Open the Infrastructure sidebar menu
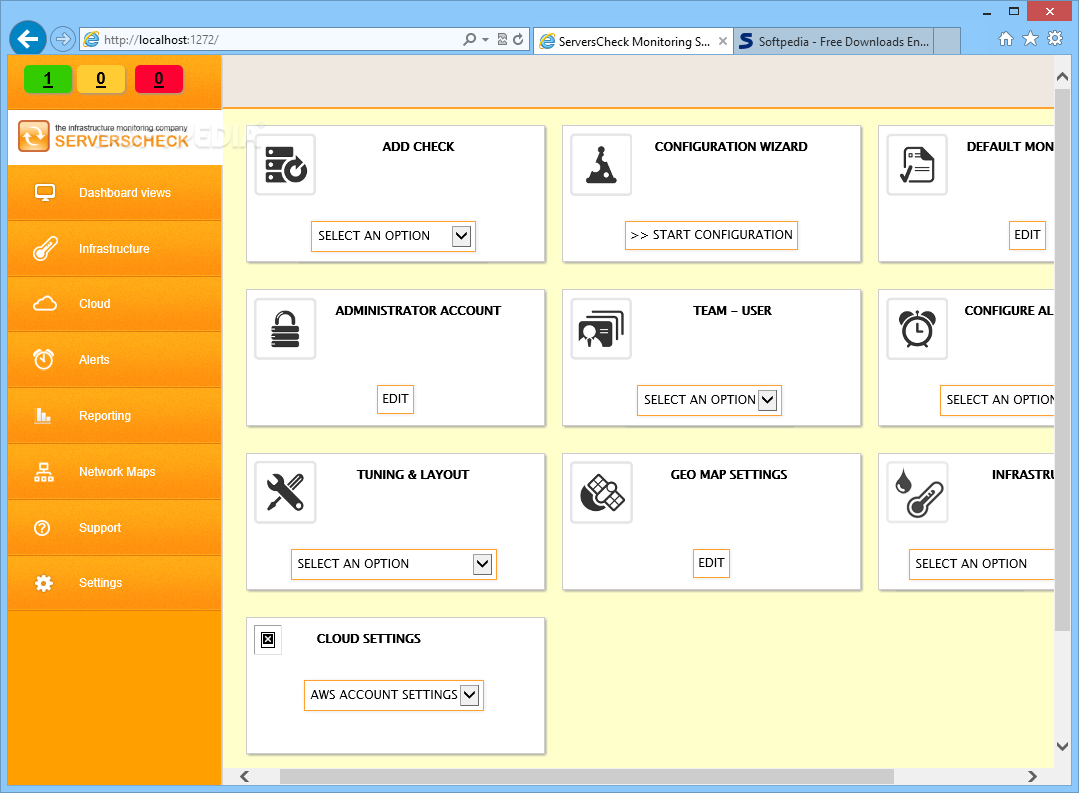This screenshot has width=1079, height=793. 115,249
